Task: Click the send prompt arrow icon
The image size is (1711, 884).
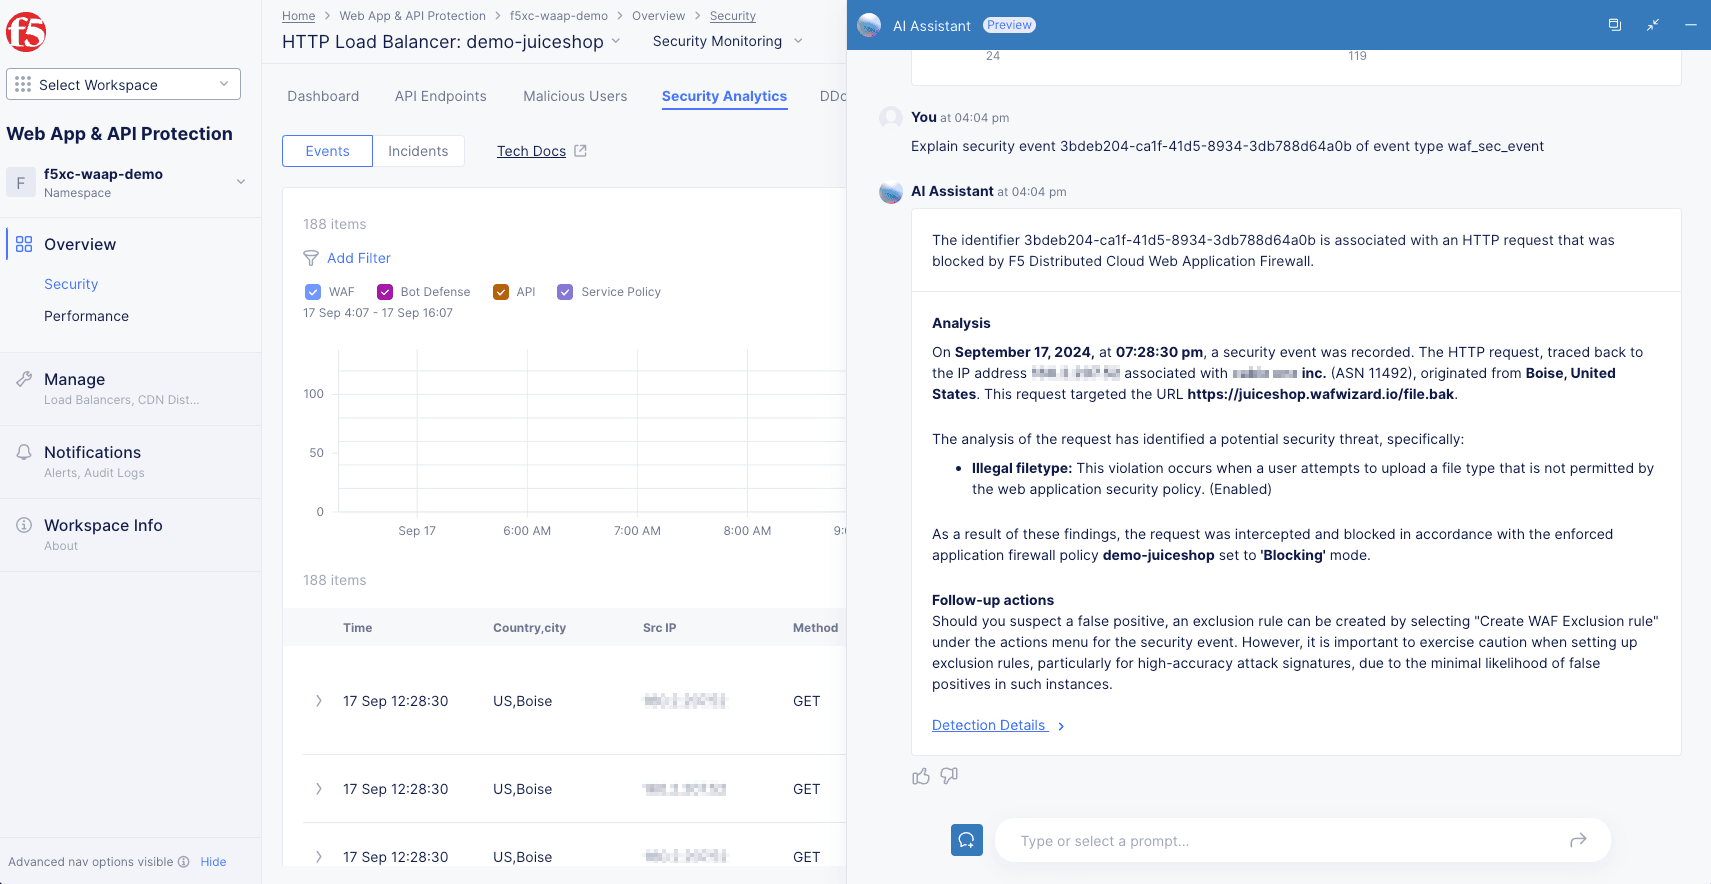Action: click(x=1578, y=840)
